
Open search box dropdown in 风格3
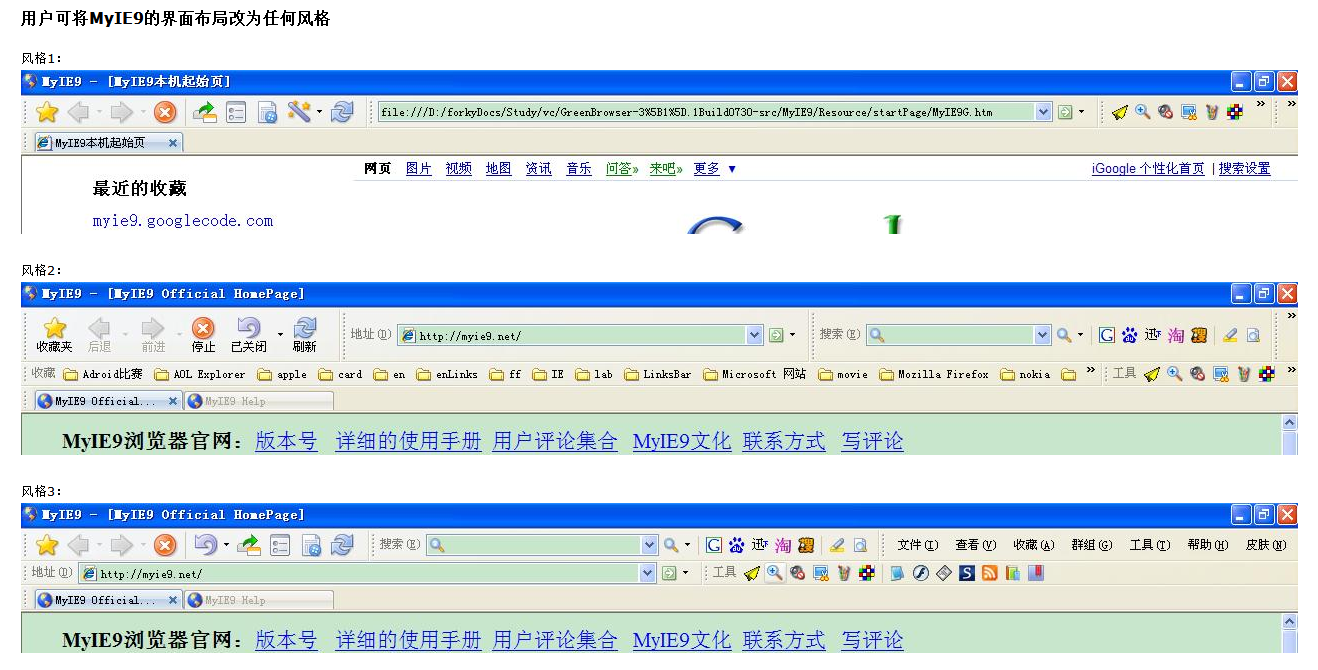point(650,545)
